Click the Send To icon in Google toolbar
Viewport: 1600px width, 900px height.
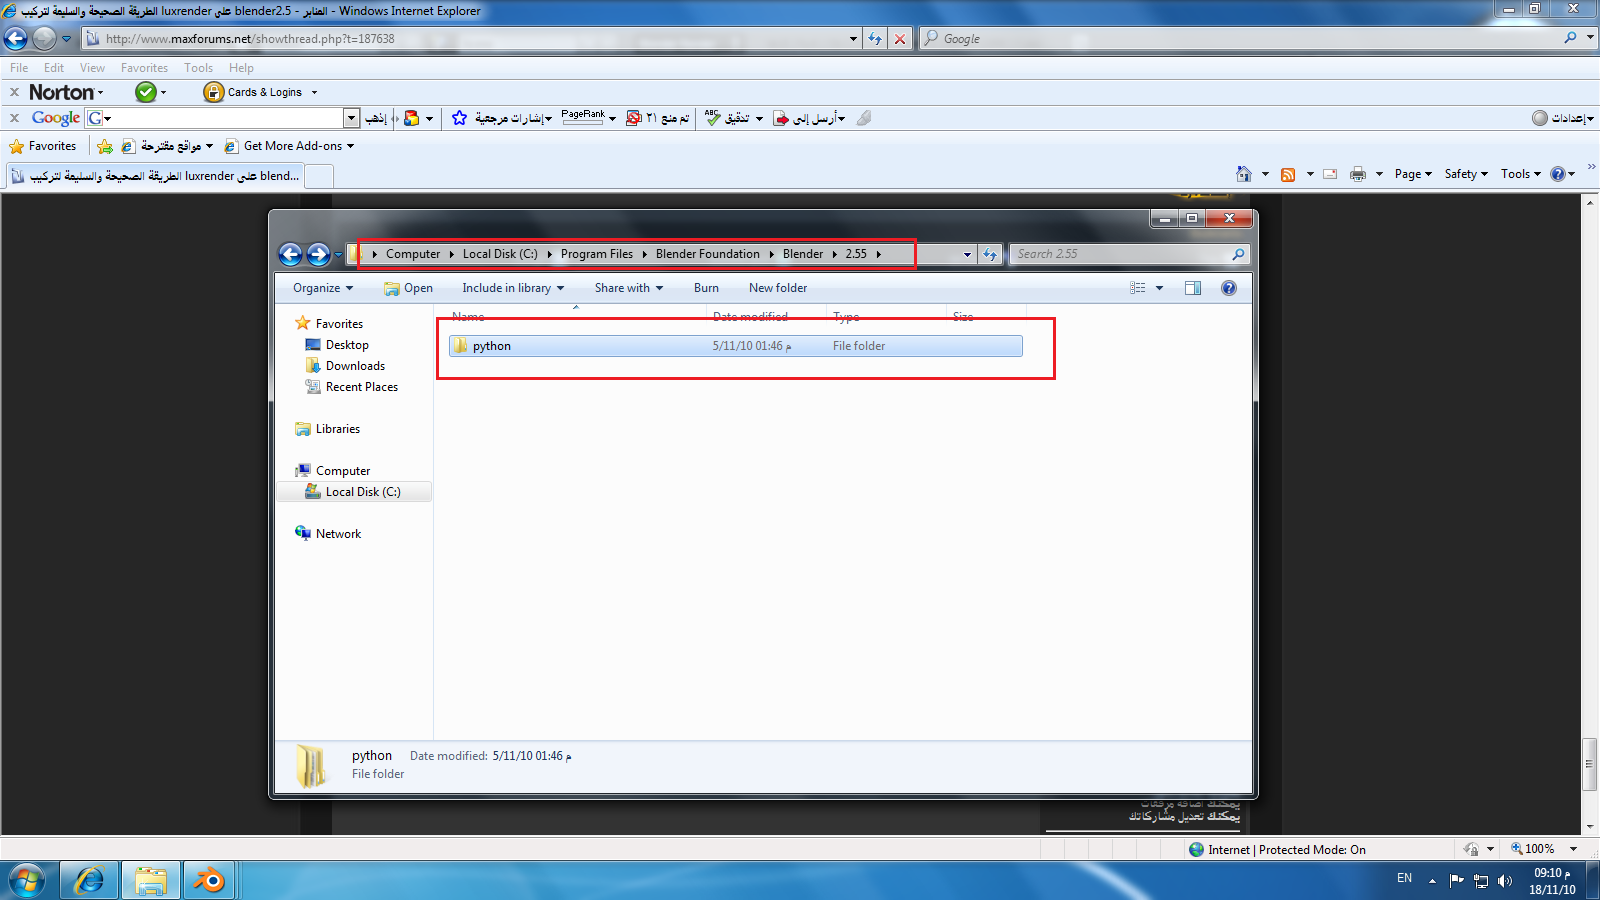[x=781, y=118]
